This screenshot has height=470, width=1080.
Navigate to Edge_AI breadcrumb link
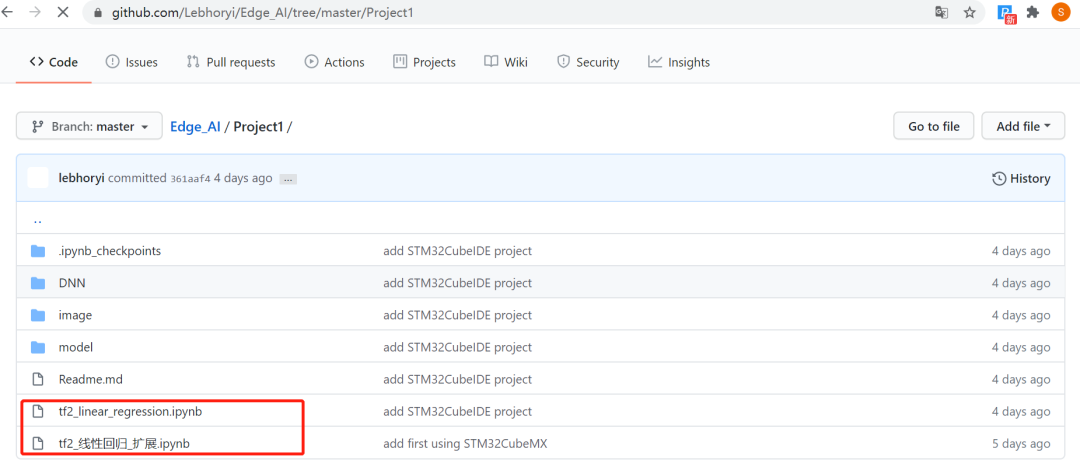pyautogui.click(x=195, y=127)
